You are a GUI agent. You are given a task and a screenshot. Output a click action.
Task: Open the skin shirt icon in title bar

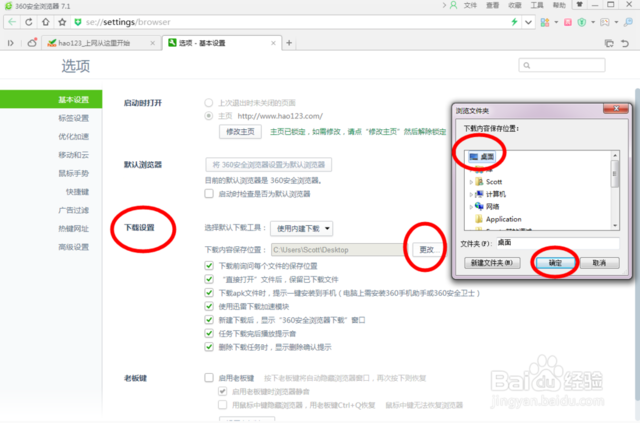pyautogui.click(x=580, y=5)
